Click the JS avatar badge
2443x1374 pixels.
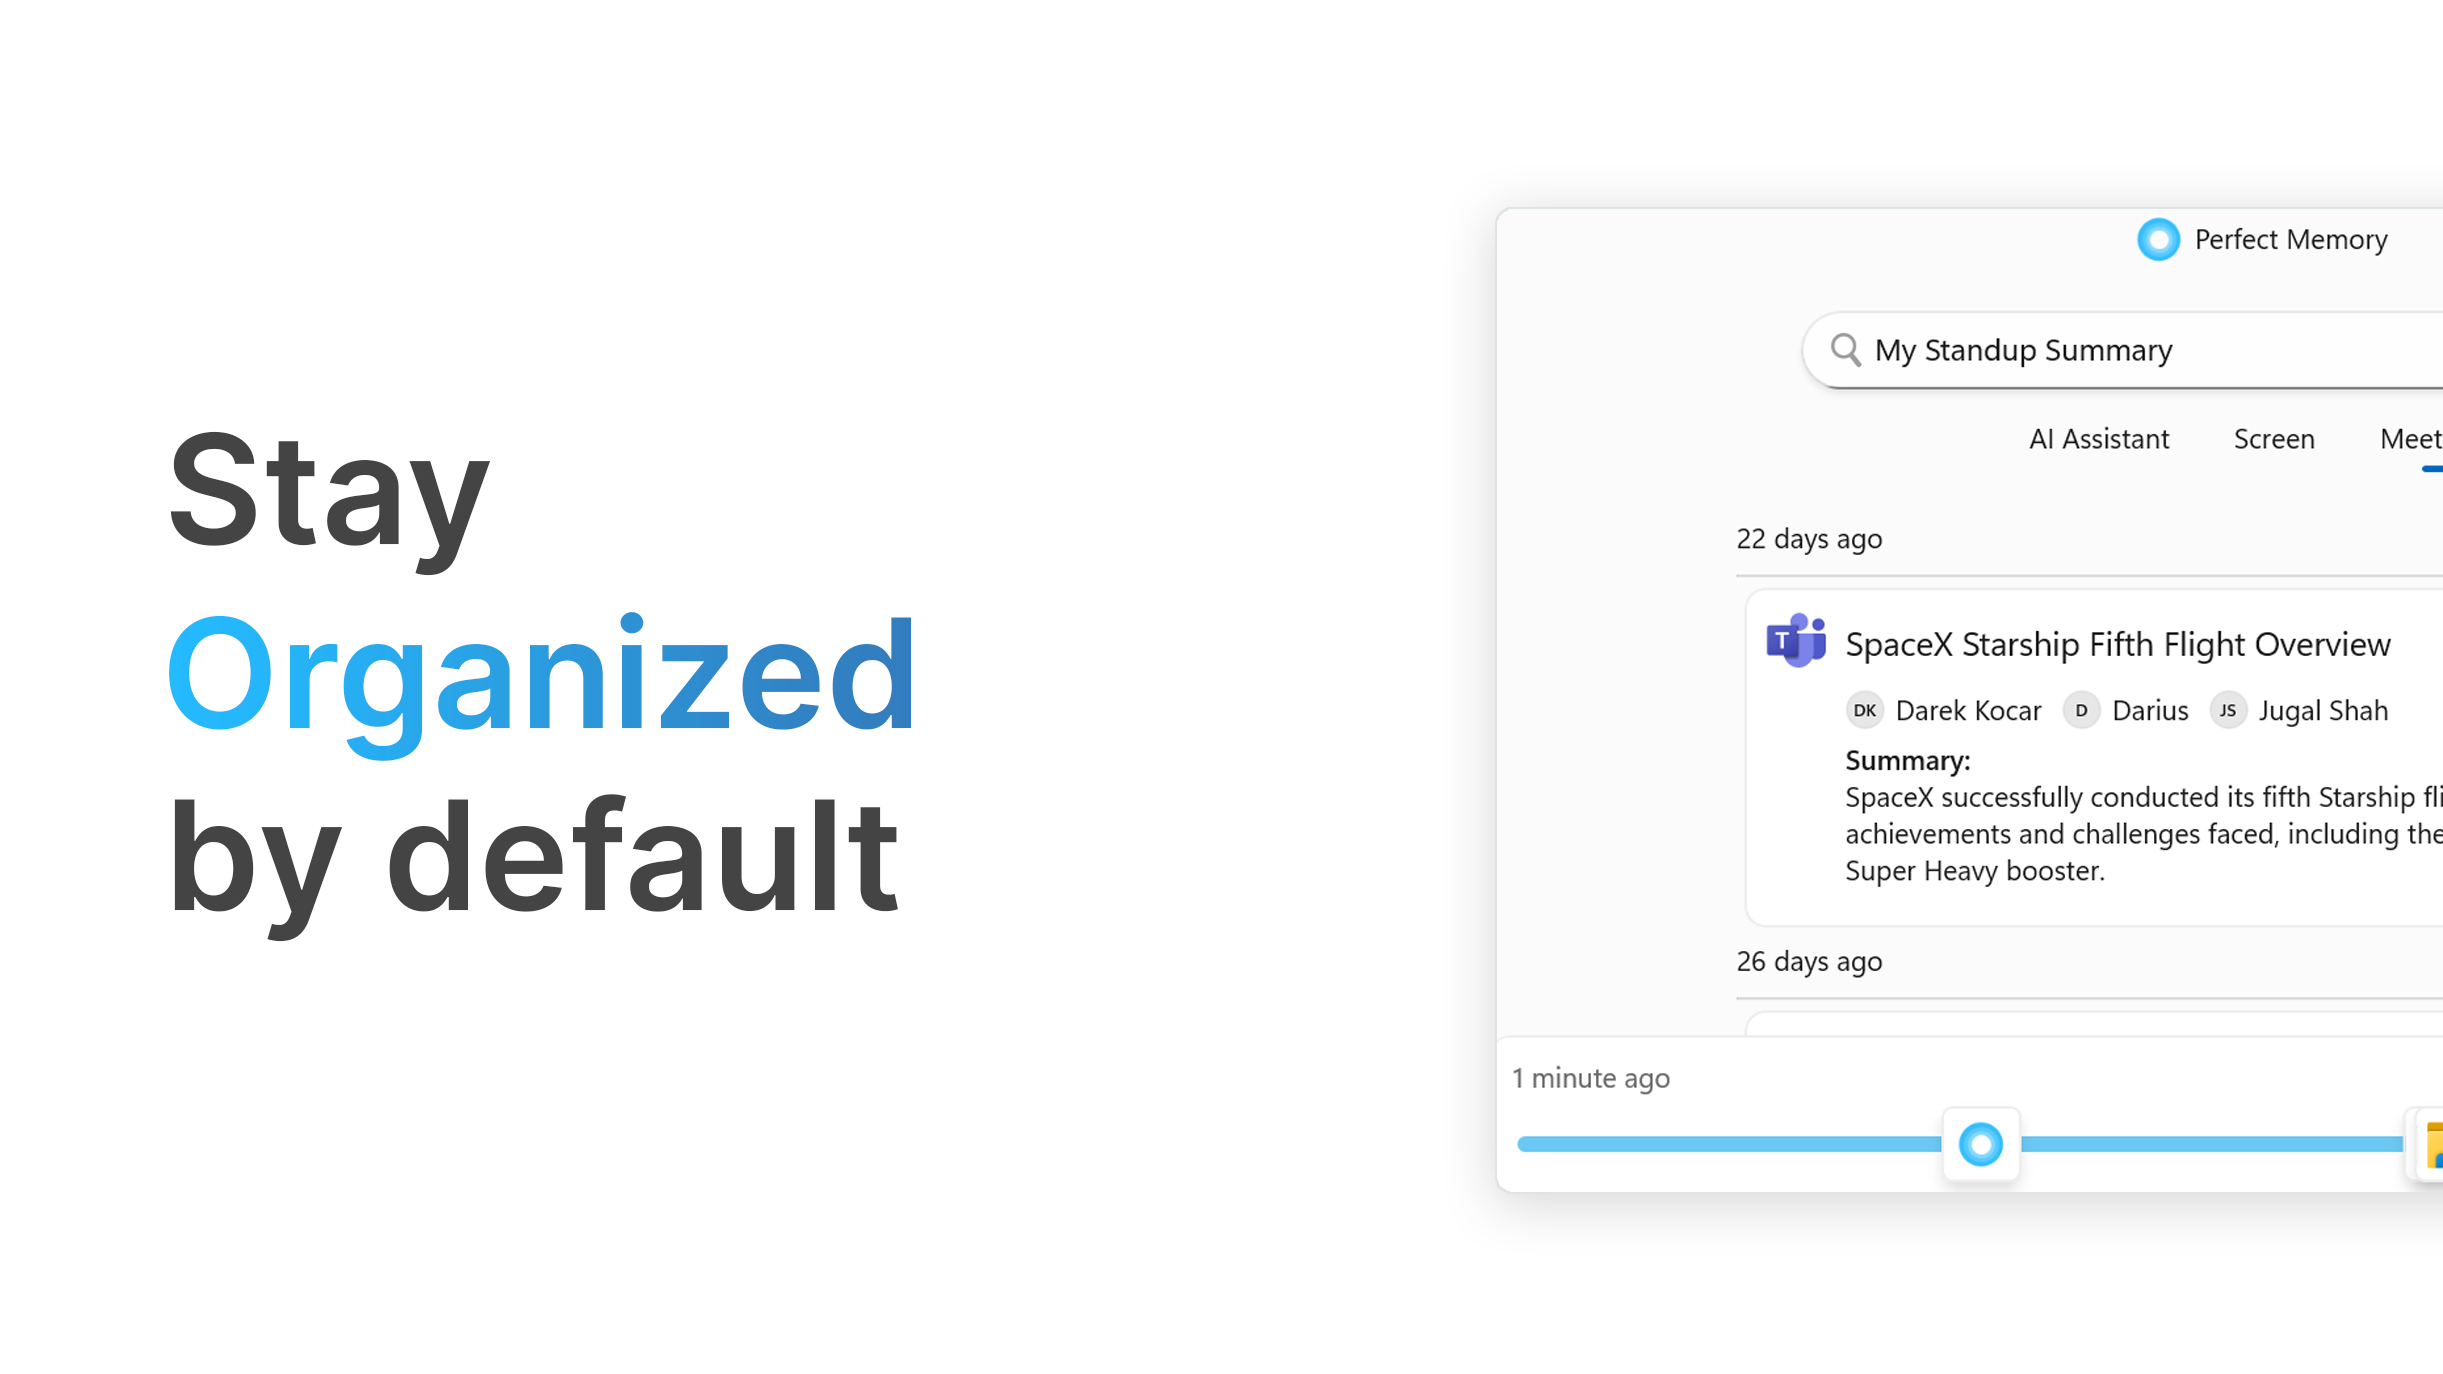(2227, 711)
